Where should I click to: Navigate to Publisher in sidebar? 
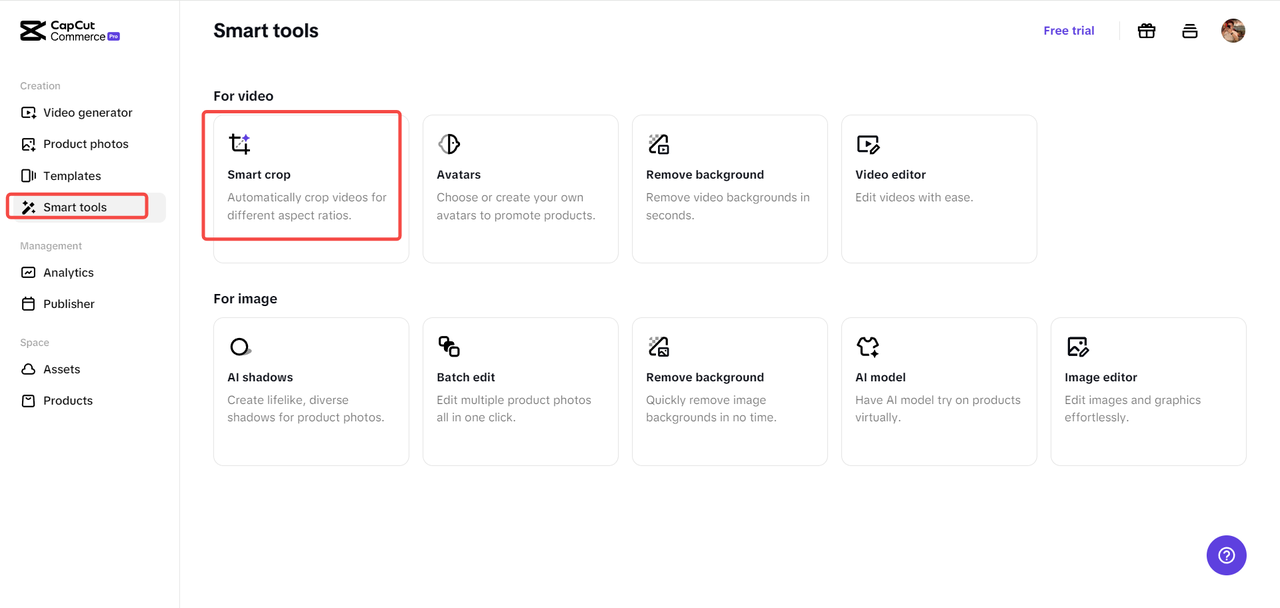tap(69, 304)
